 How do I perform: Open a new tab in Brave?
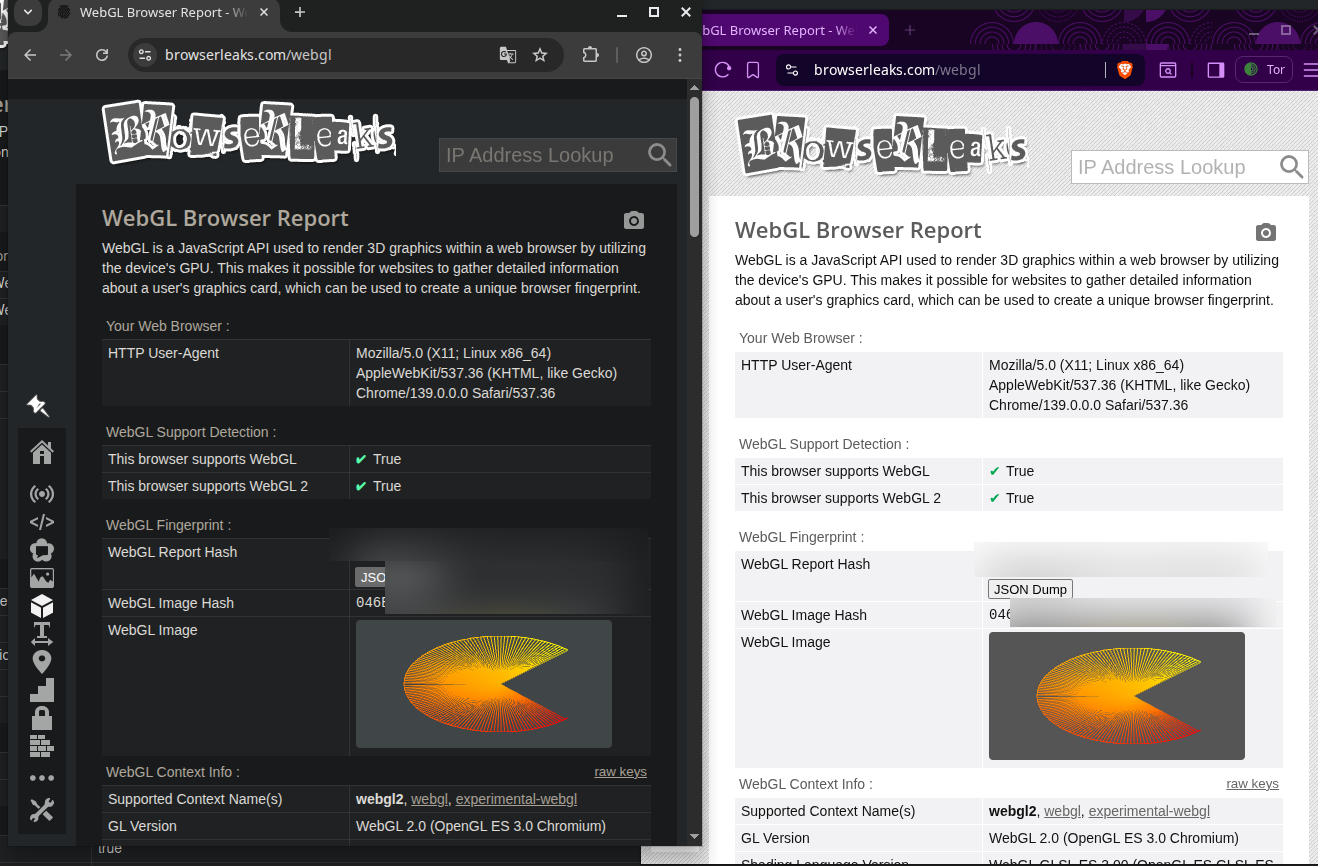click(x=910, y=30)
